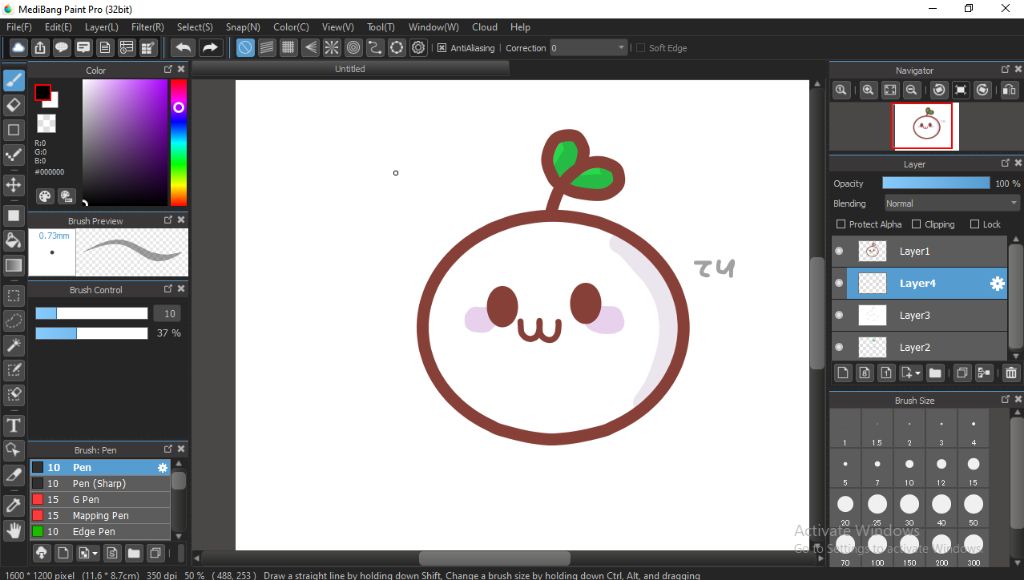Select the Brush tool in left toolbar

point(14,80)
